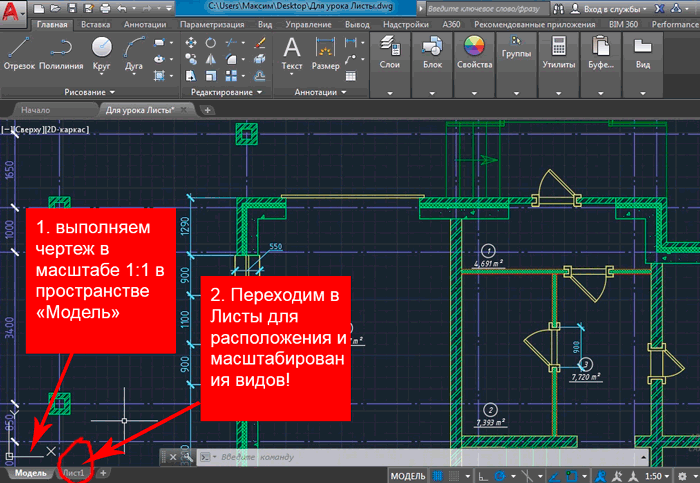Open the Утилиты panel dropdown
The width and height of the screenshot is (700, 483).
[x=558, y=93]
